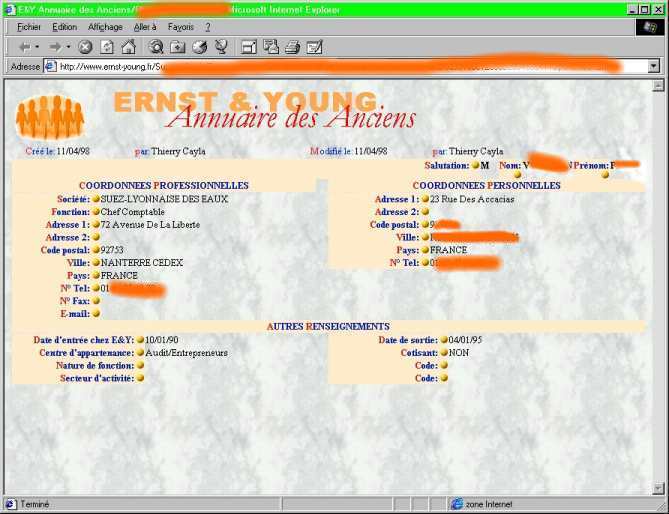Screen dimensions: 669x514
Task: Refresh the current page
Action: (106, 47)
